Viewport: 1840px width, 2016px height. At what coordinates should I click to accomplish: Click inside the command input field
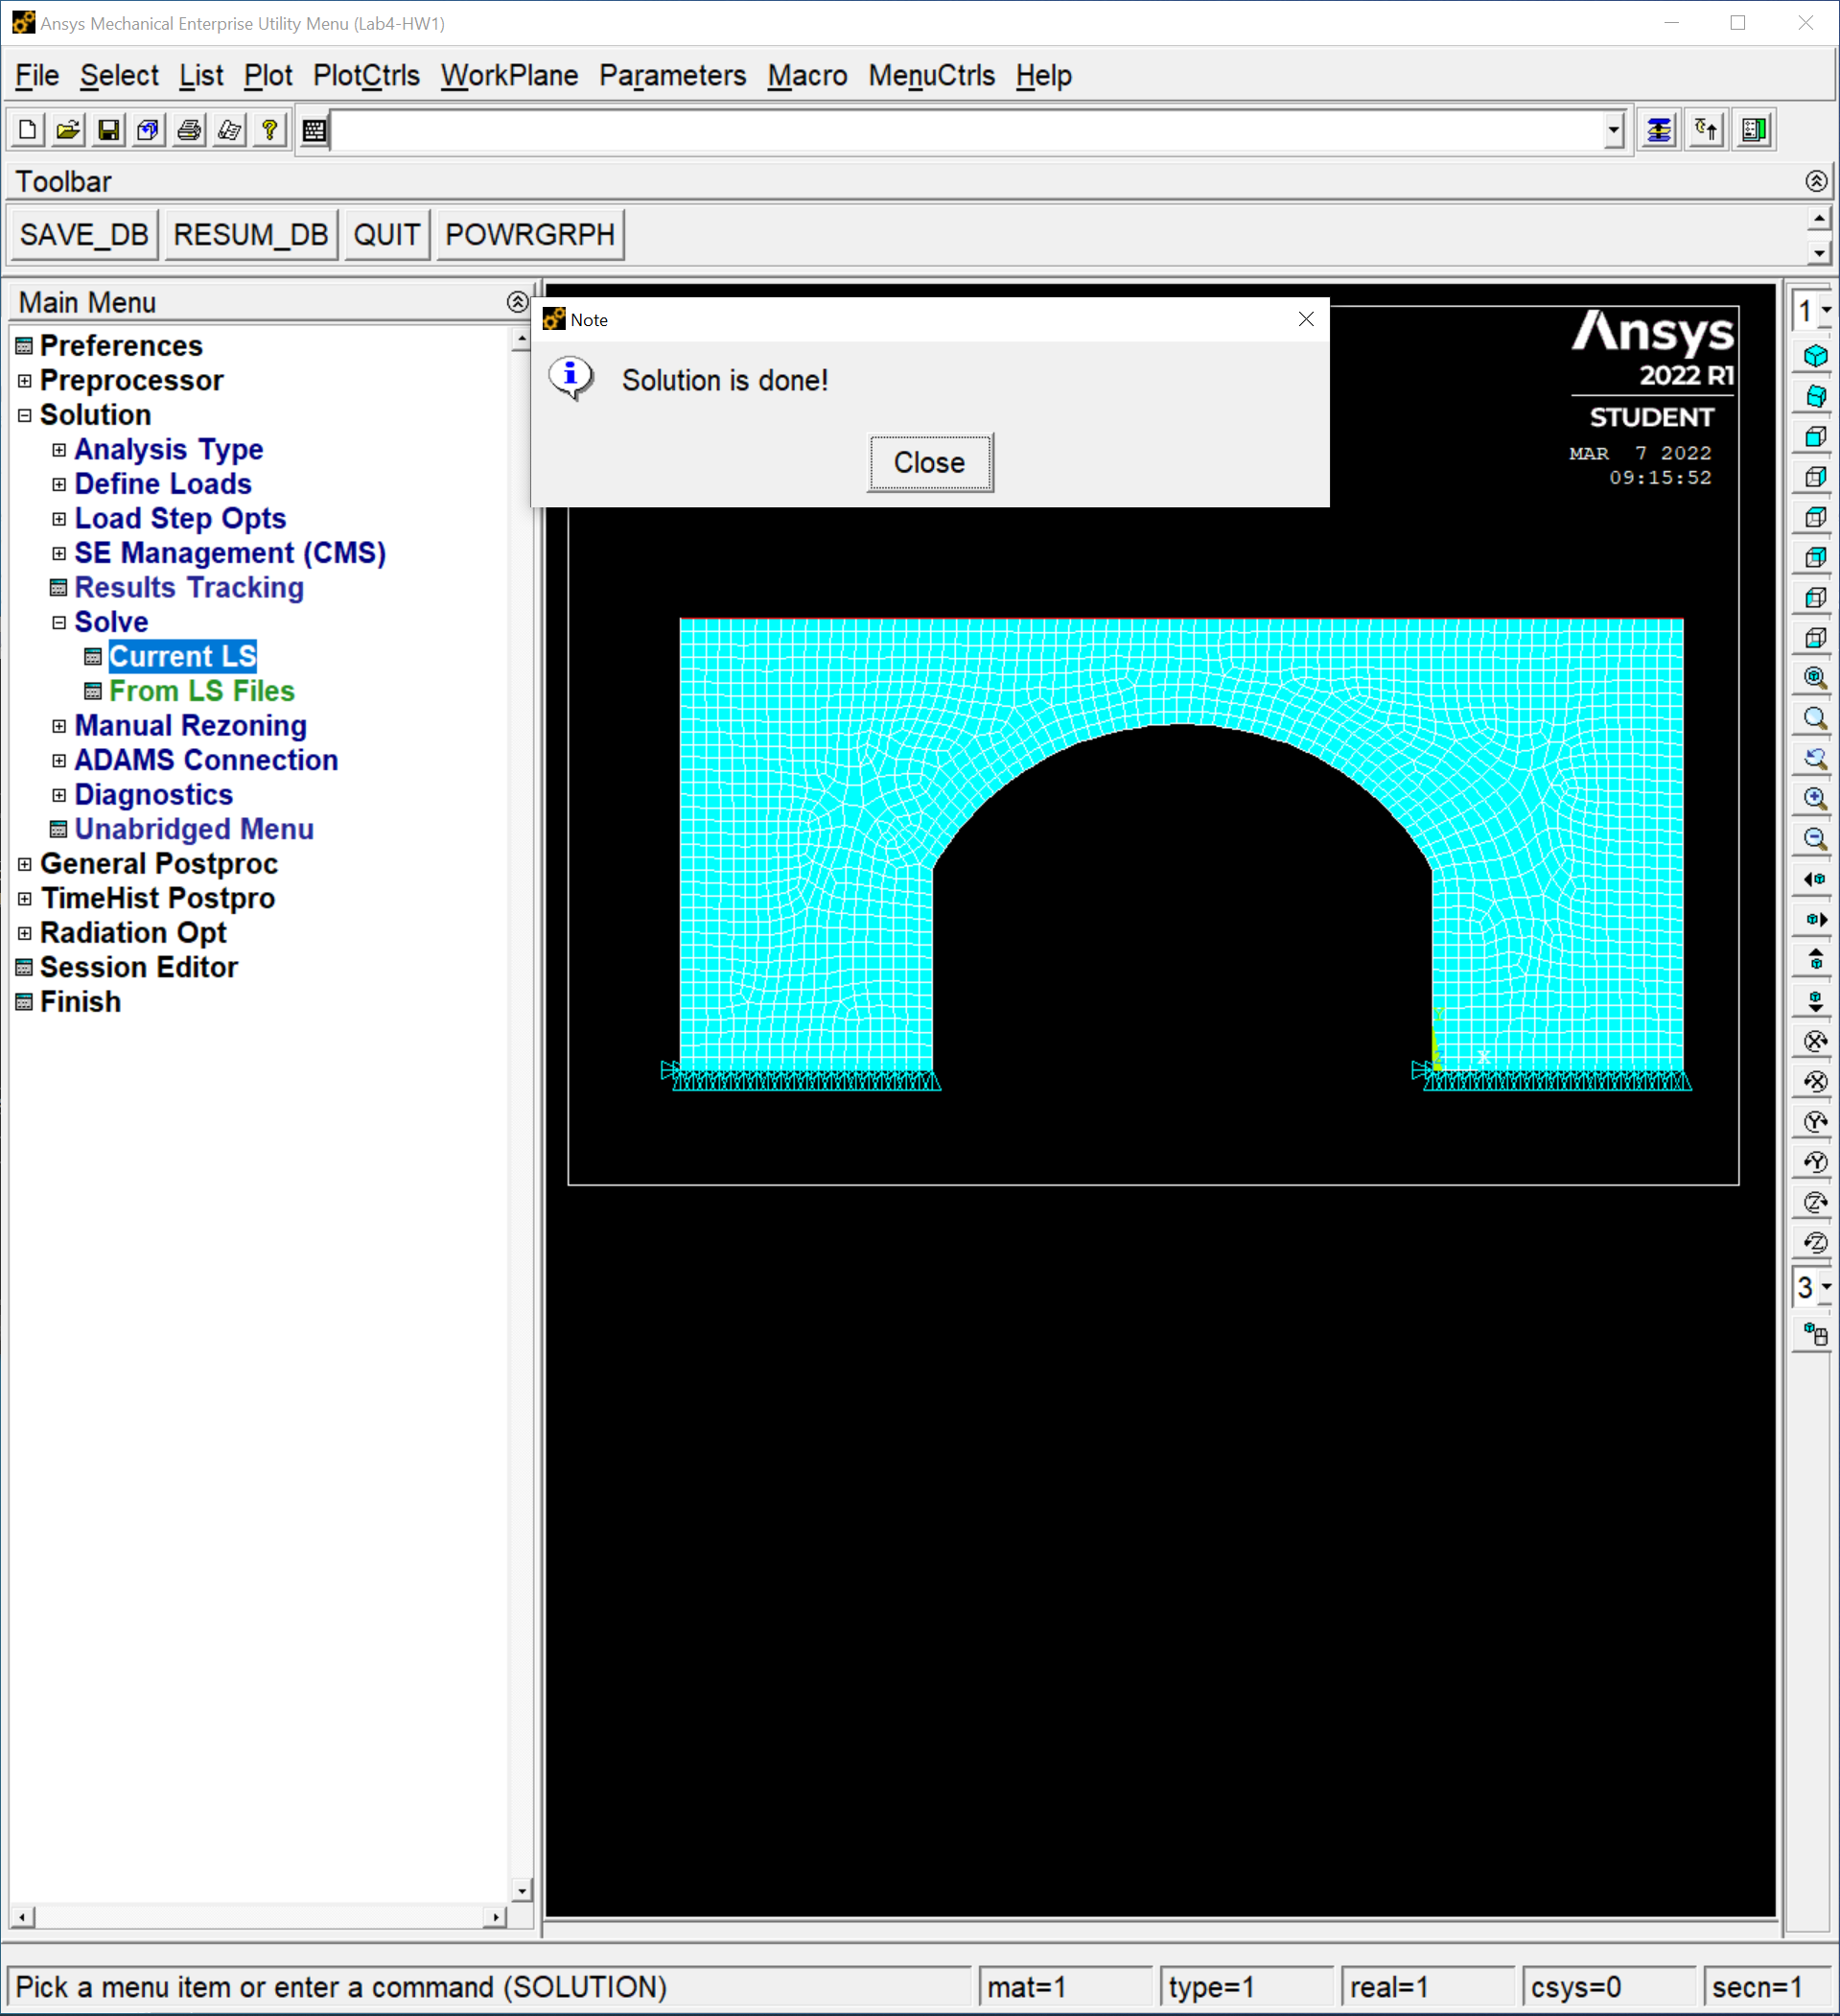pyautogui.click(x=960, y=131)
